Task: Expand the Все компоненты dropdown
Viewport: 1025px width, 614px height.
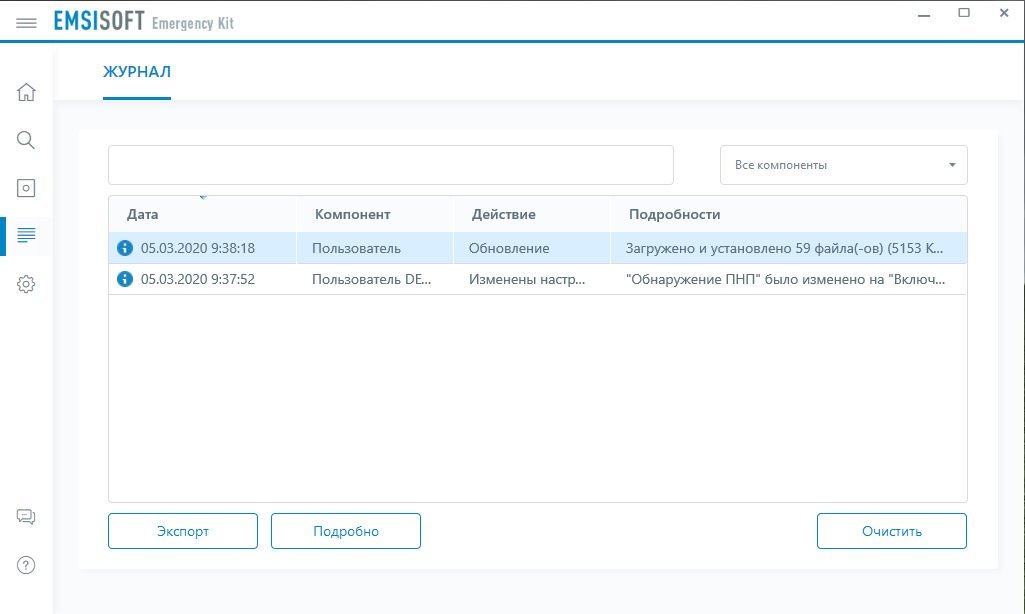Action: pos(843,165)
